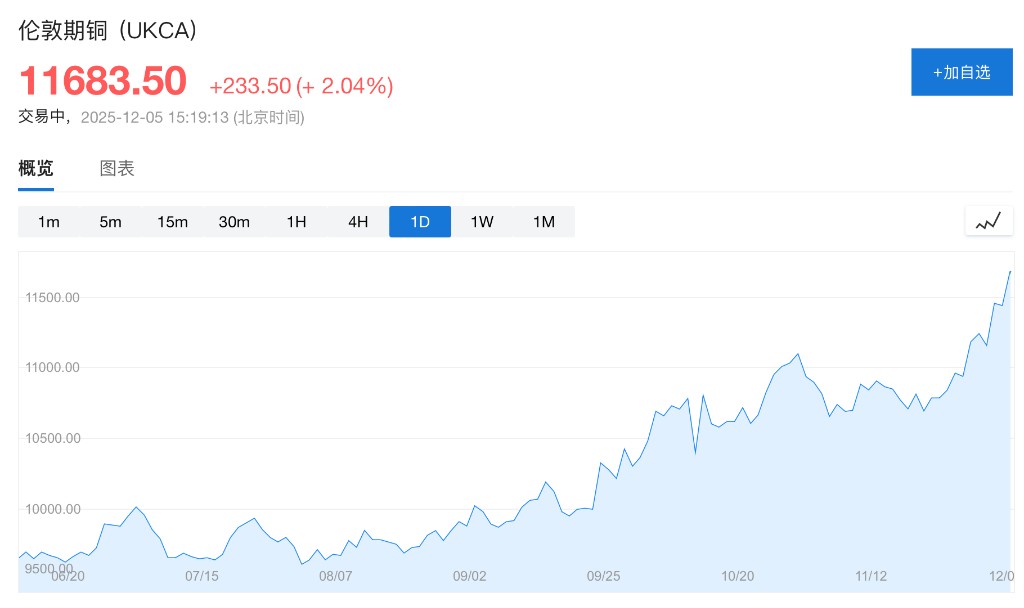The image size is (1024, 608).
Task: Switch to the 概览 tab
Action: click(x=36, y=169)
